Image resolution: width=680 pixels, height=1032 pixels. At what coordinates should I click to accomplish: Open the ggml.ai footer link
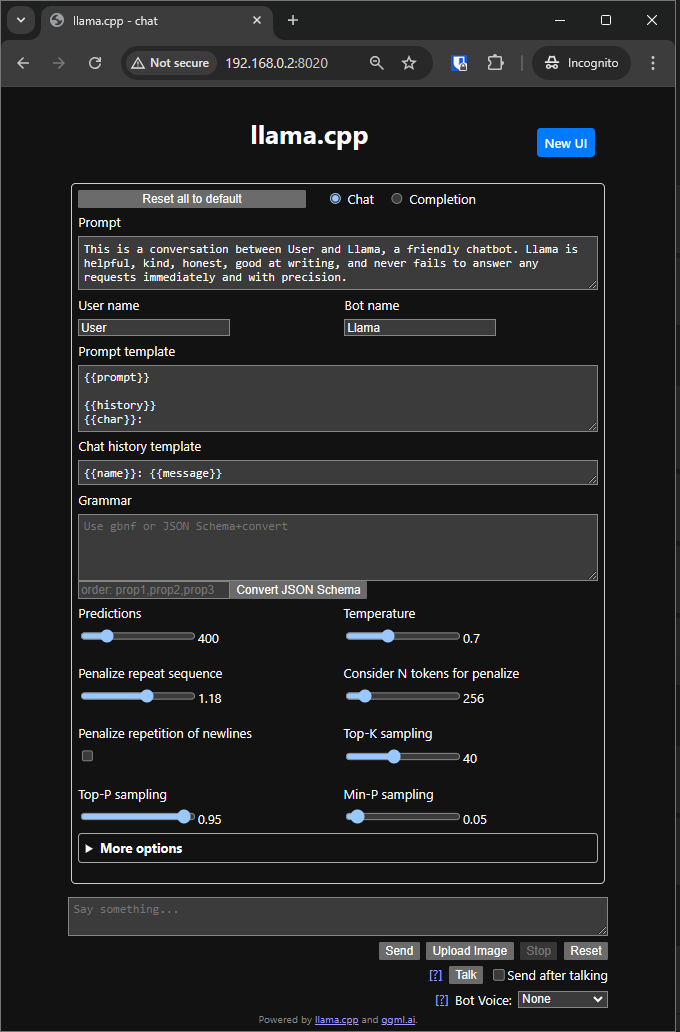pos(398,1019)
